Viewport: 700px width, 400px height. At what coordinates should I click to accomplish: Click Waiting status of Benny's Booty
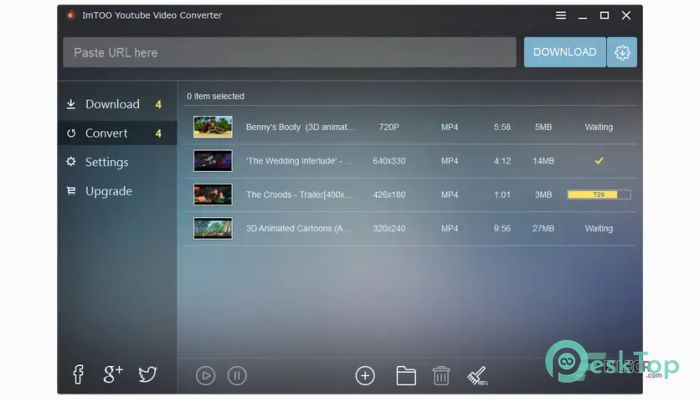pos(599,127)
